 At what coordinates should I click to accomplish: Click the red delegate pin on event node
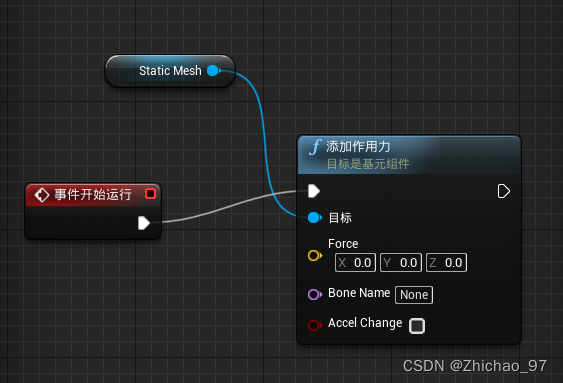coord(150,194)
